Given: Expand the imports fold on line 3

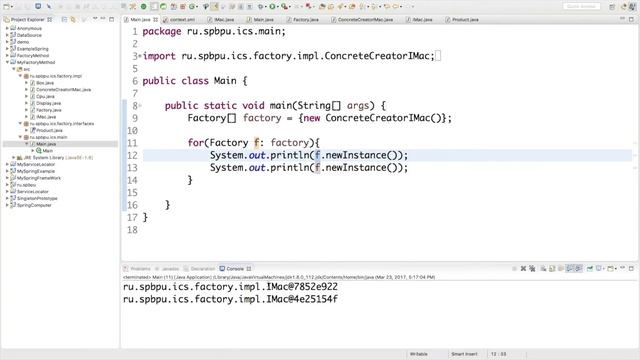Looking at the screenshot, I should point(140,56).
